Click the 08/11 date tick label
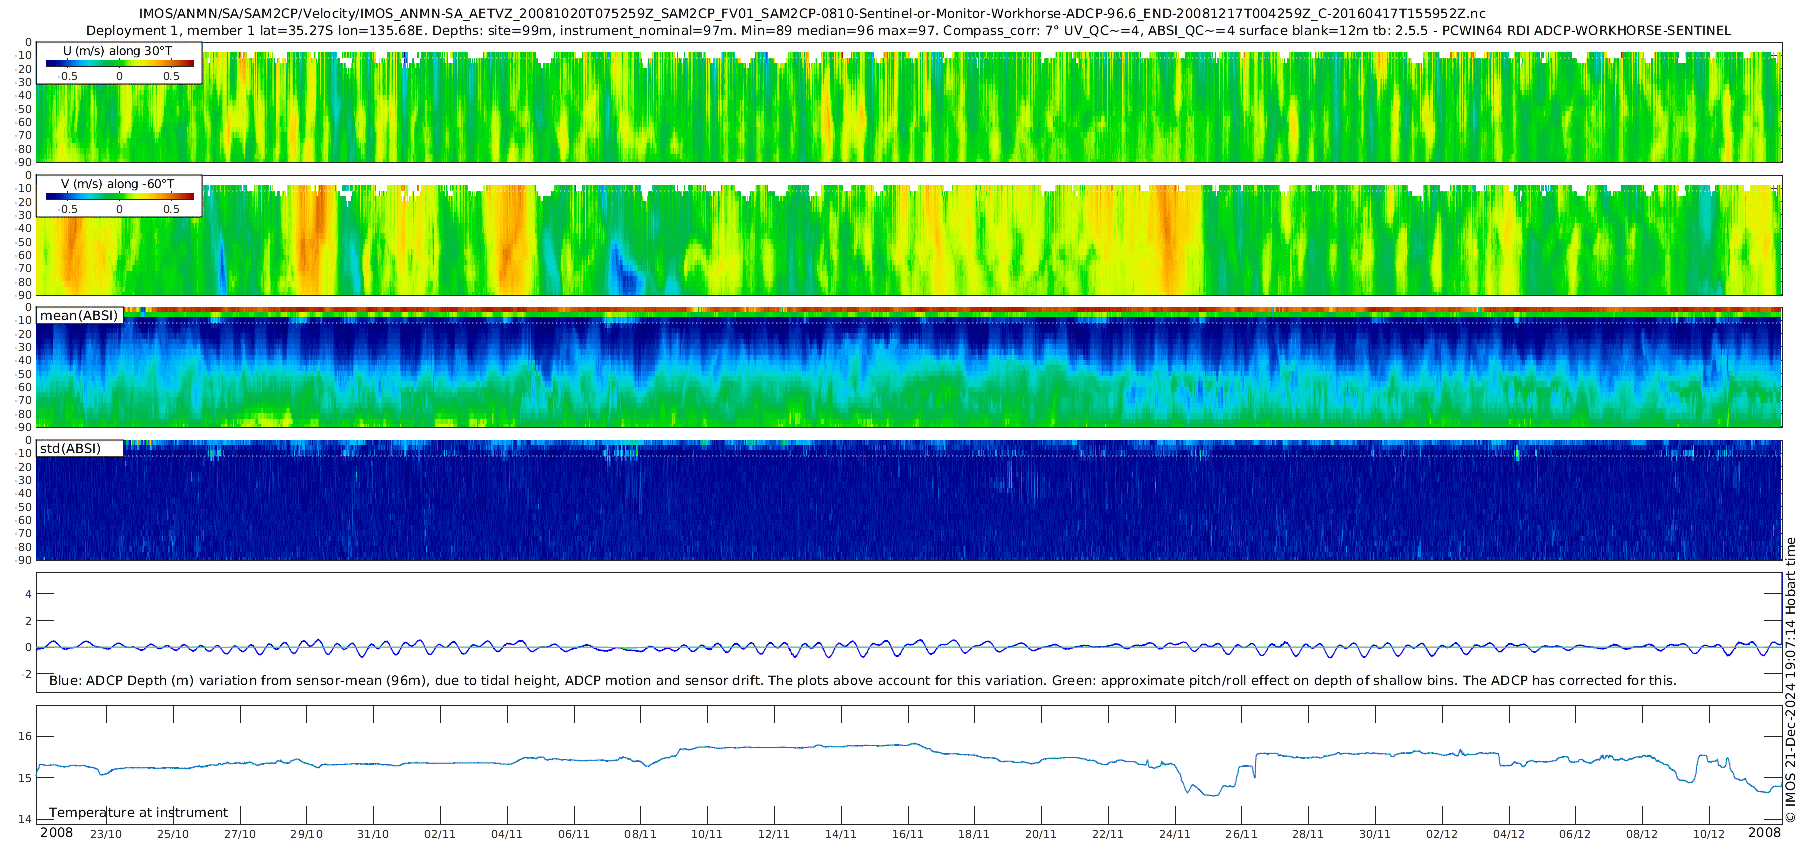Image resolution: width=1800 pixels, height=850 pixels. [x=640, y=834]
